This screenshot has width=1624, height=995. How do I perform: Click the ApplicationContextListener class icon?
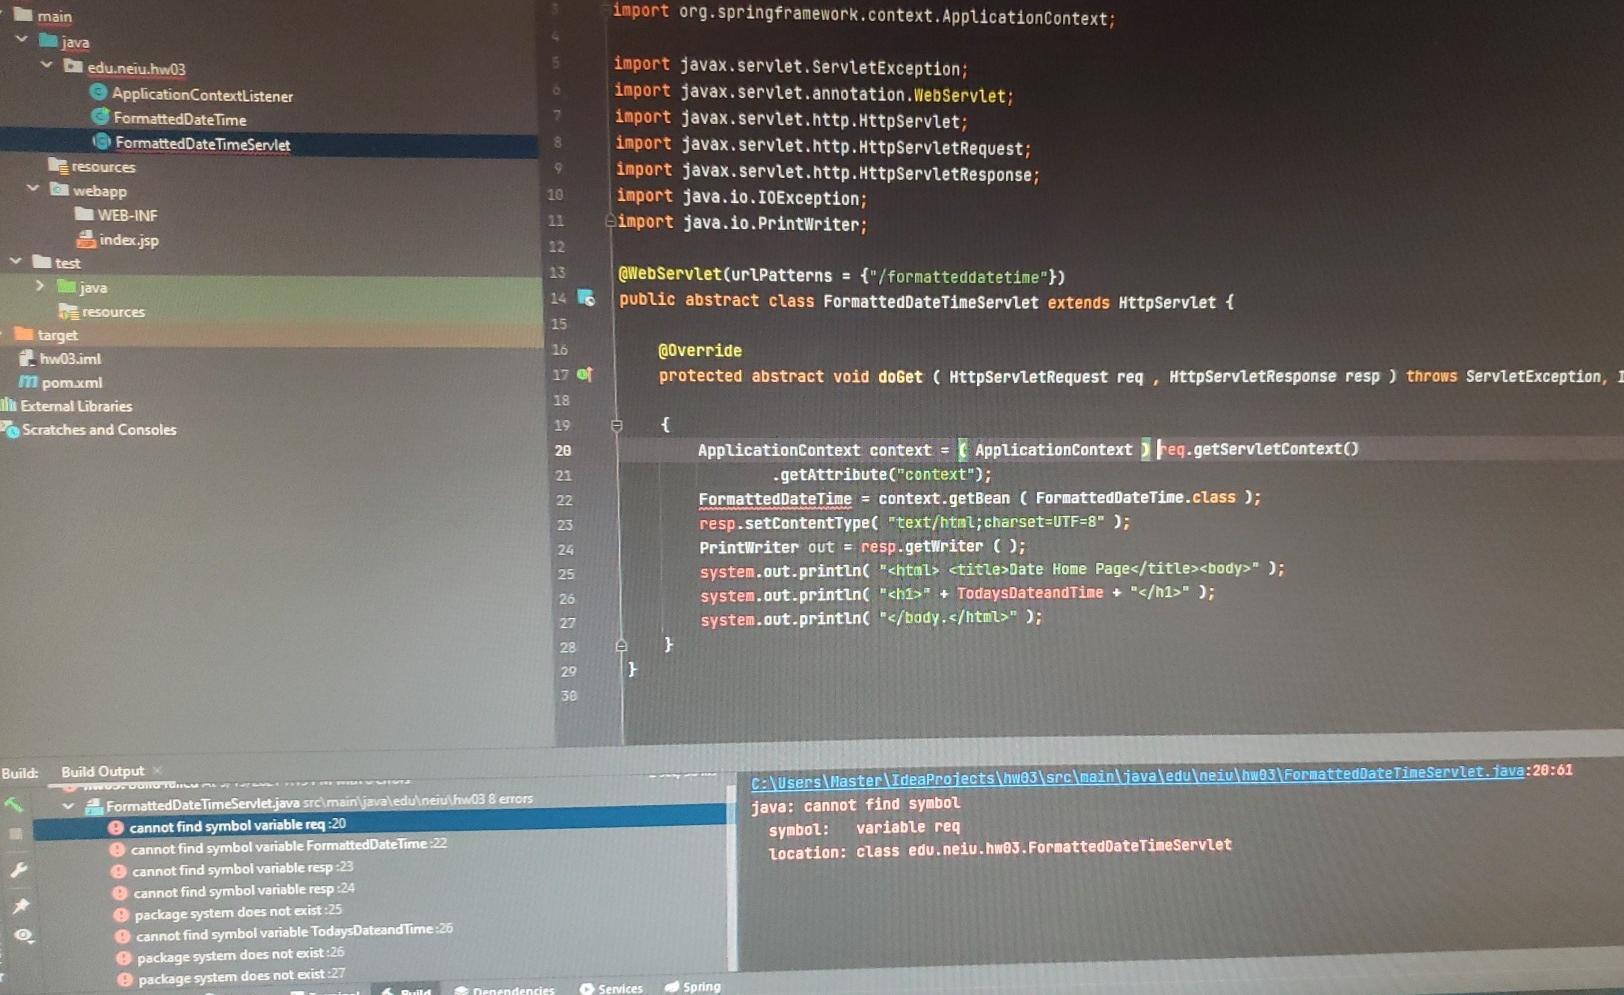(97, 92)
